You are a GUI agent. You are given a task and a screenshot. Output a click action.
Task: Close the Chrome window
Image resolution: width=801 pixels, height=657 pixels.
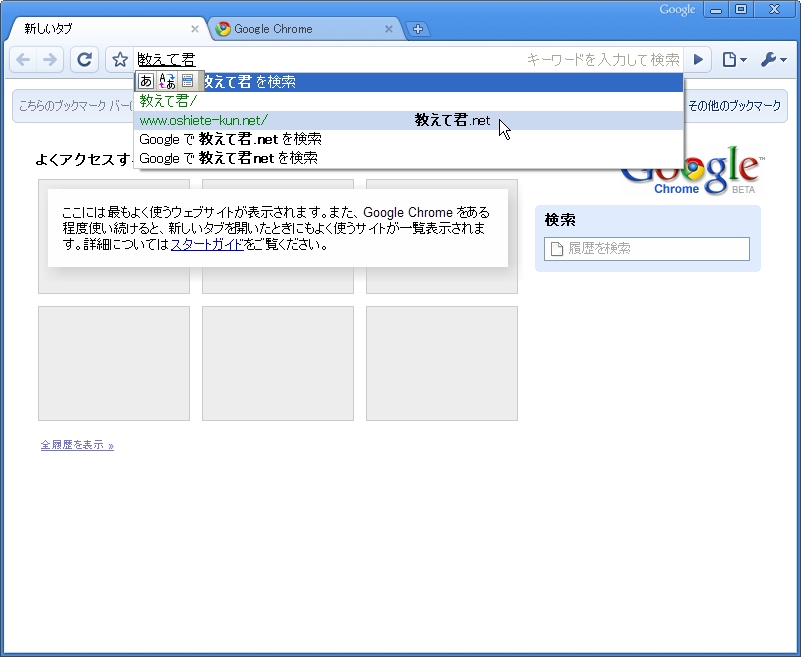[774, 9]
